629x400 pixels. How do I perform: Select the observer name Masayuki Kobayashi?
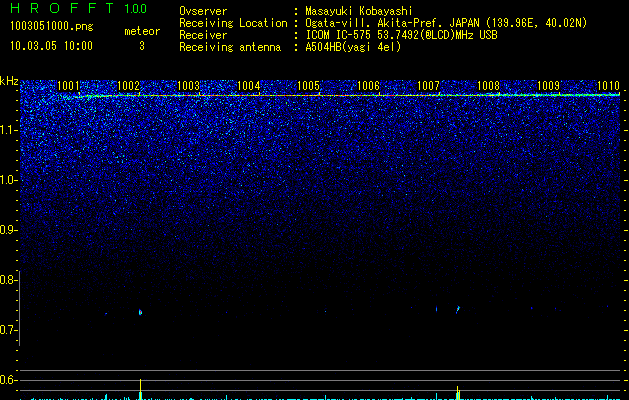pos(359,12)
